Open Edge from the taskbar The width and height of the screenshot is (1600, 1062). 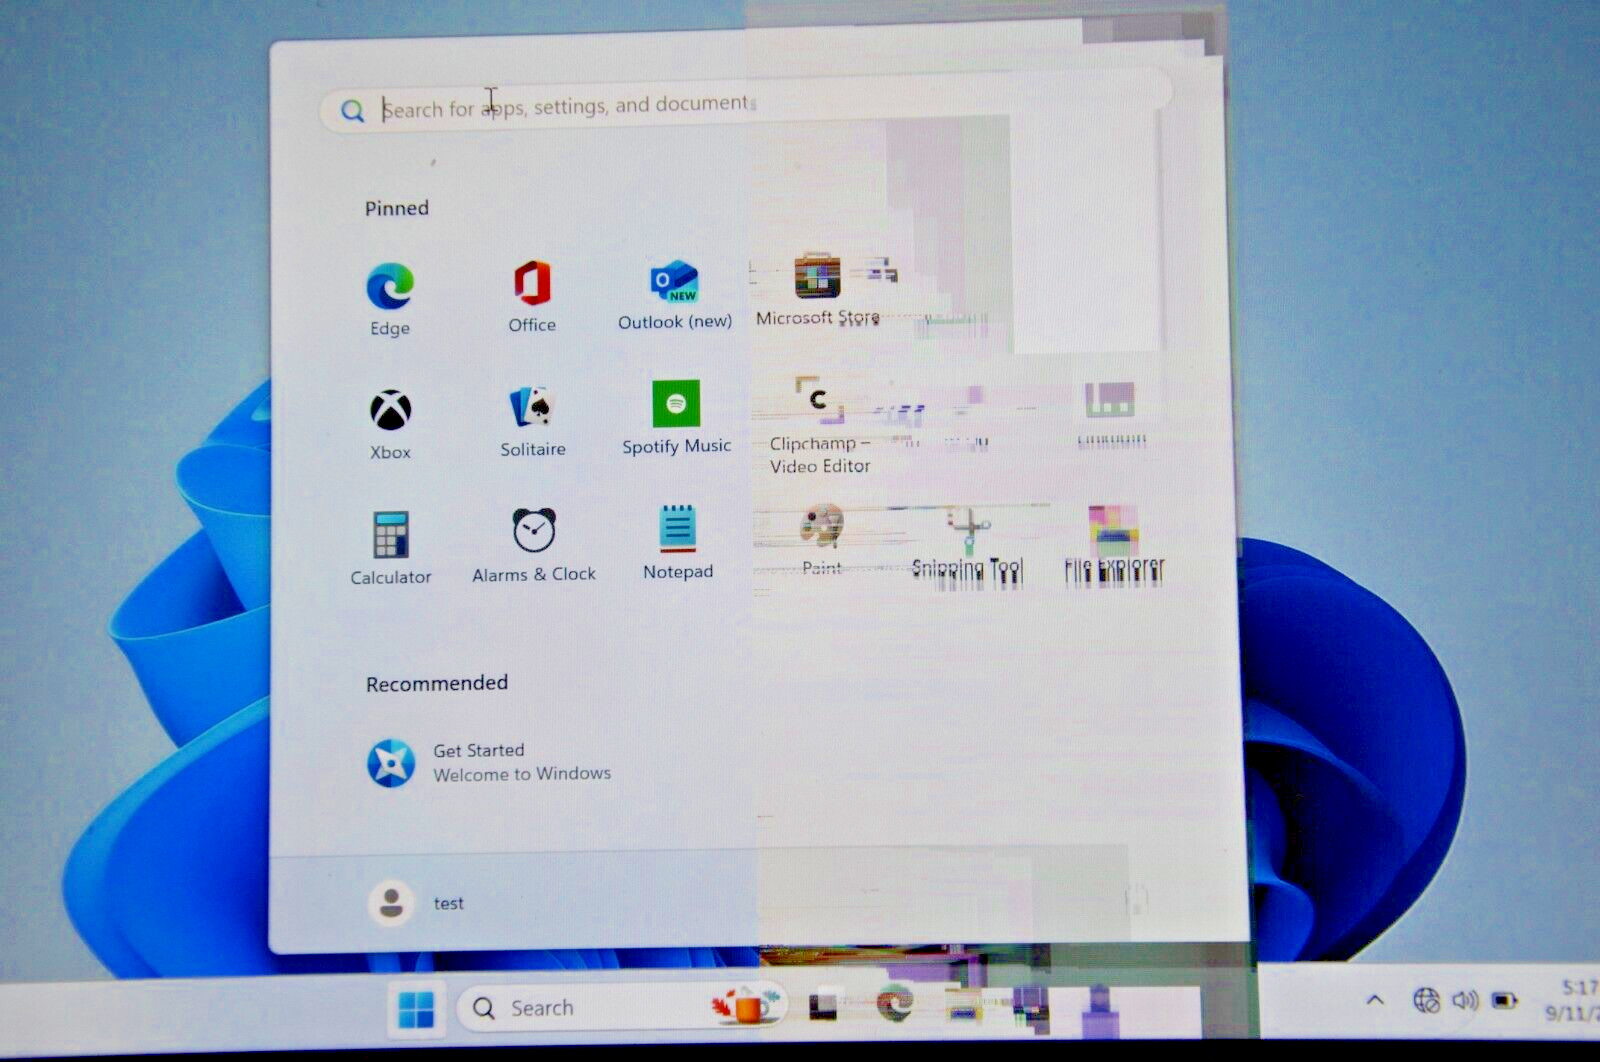[x=894, y=1003]
